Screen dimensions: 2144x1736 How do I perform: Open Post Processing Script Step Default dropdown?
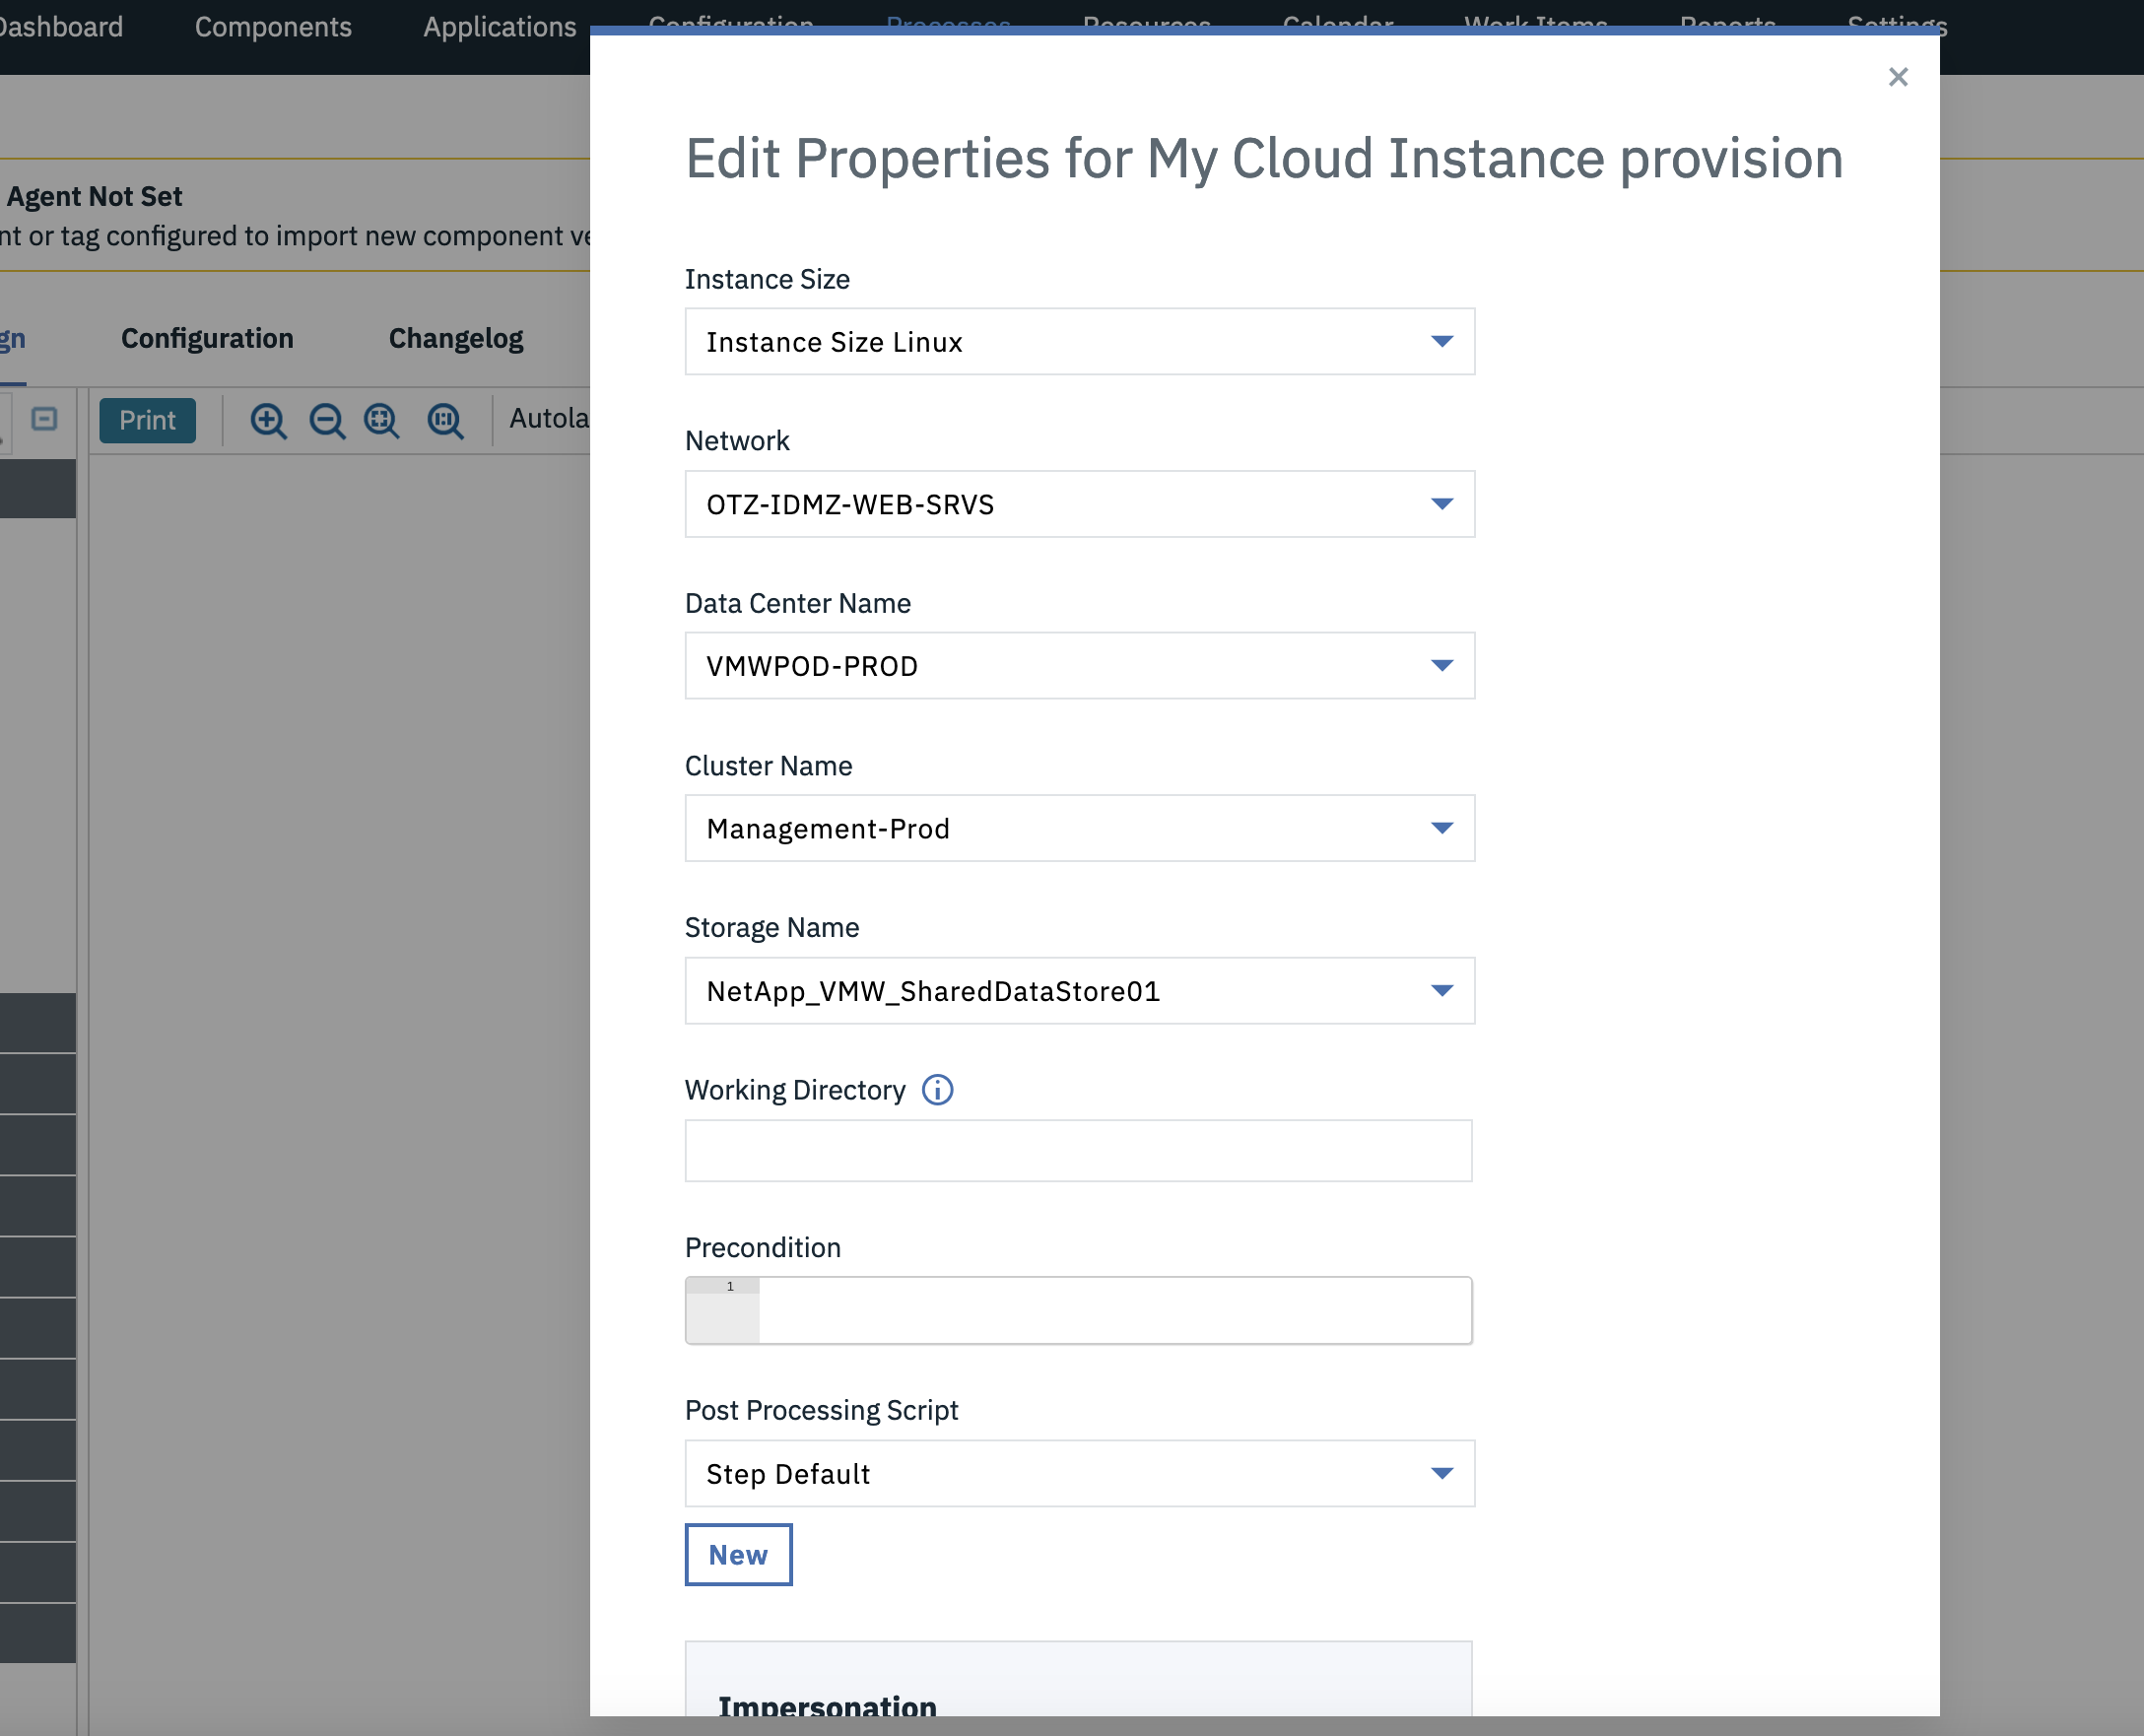click(1079, 1473)
